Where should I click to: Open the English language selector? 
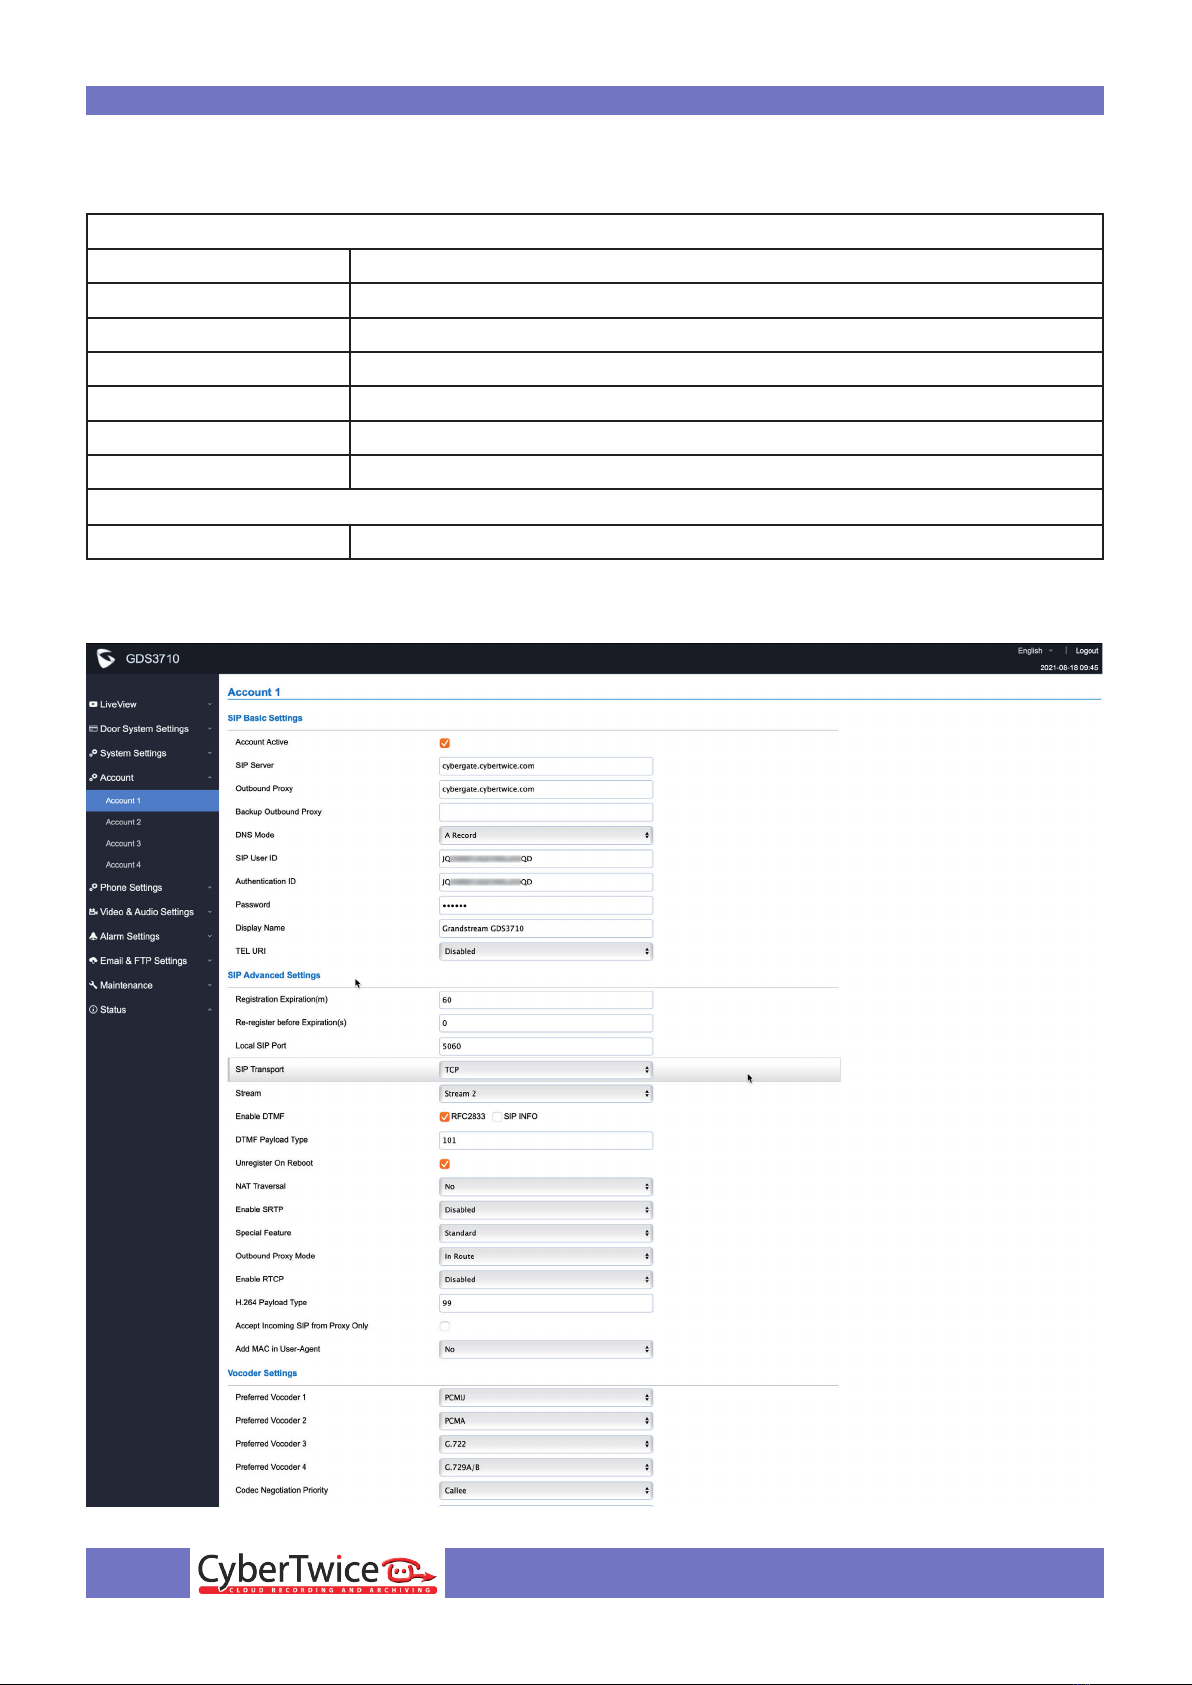point(1034,651)
